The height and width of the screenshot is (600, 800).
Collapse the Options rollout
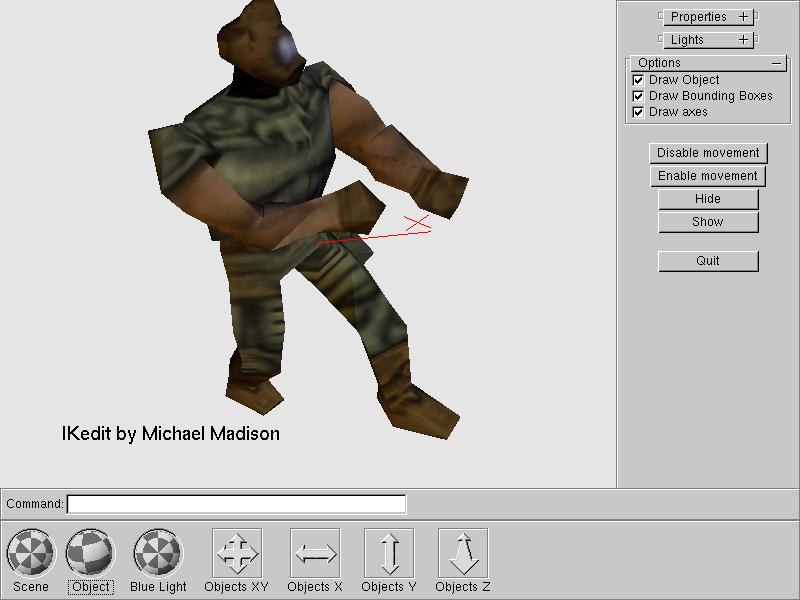tap(777, 63)
